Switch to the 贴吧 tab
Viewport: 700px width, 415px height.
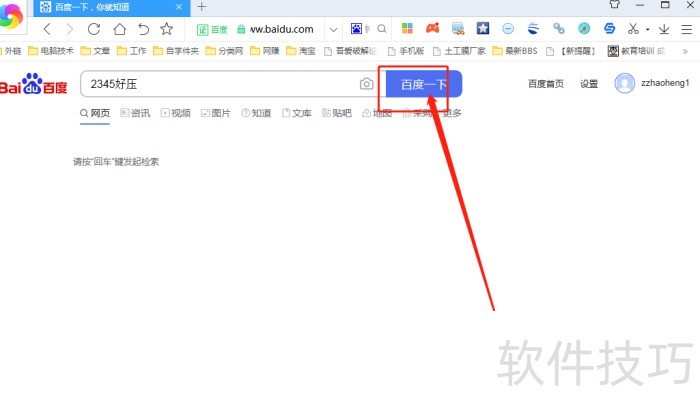[337, 113]
